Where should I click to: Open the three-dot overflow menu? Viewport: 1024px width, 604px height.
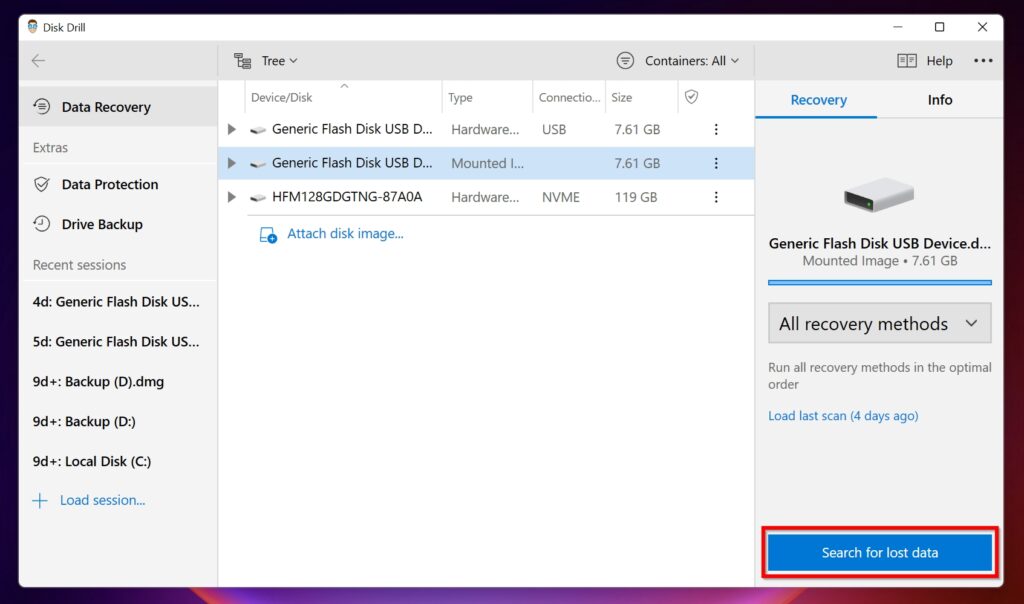(x=983, y=60)
